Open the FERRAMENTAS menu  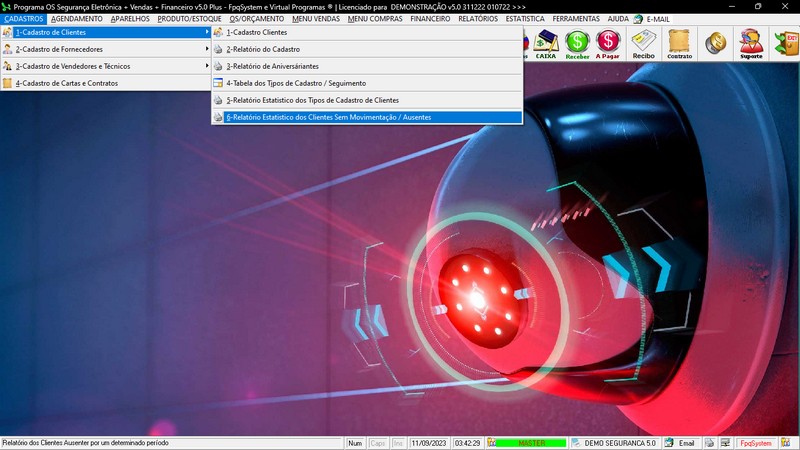576,19
